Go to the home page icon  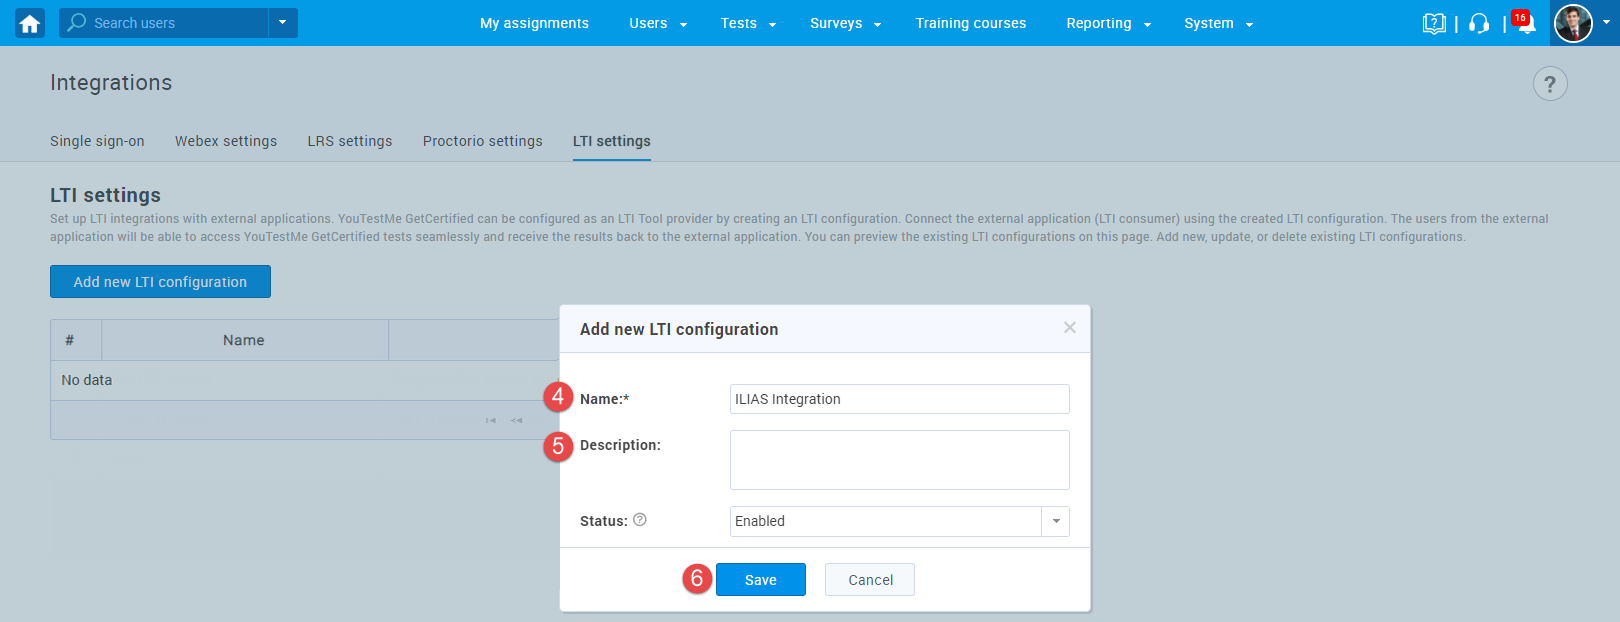(x=30, y=23)
